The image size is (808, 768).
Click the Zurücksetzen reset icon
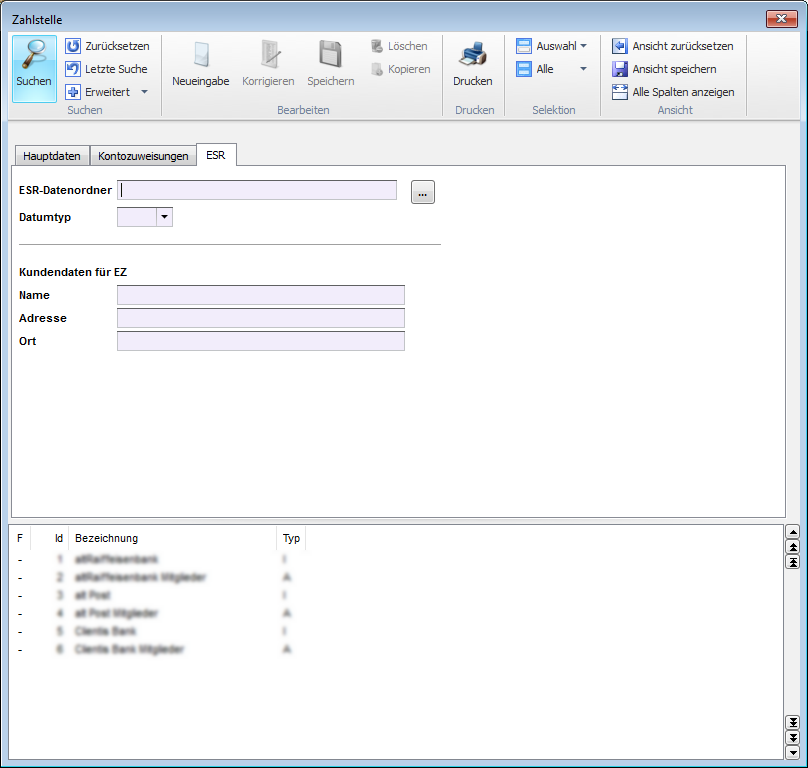pyautogui.click(x=73, y=46)
